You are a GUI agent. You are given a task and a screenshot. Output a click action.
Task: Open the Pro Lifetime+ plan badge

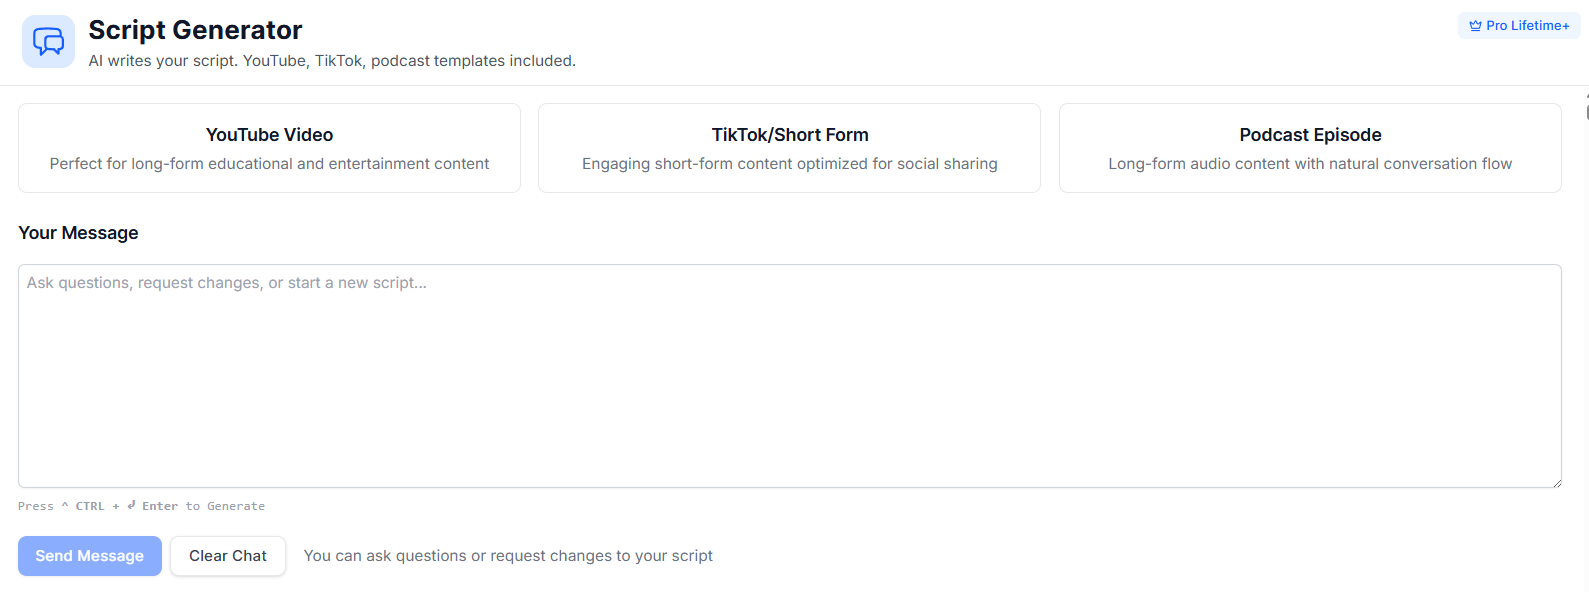click(x=1519, y=26)
